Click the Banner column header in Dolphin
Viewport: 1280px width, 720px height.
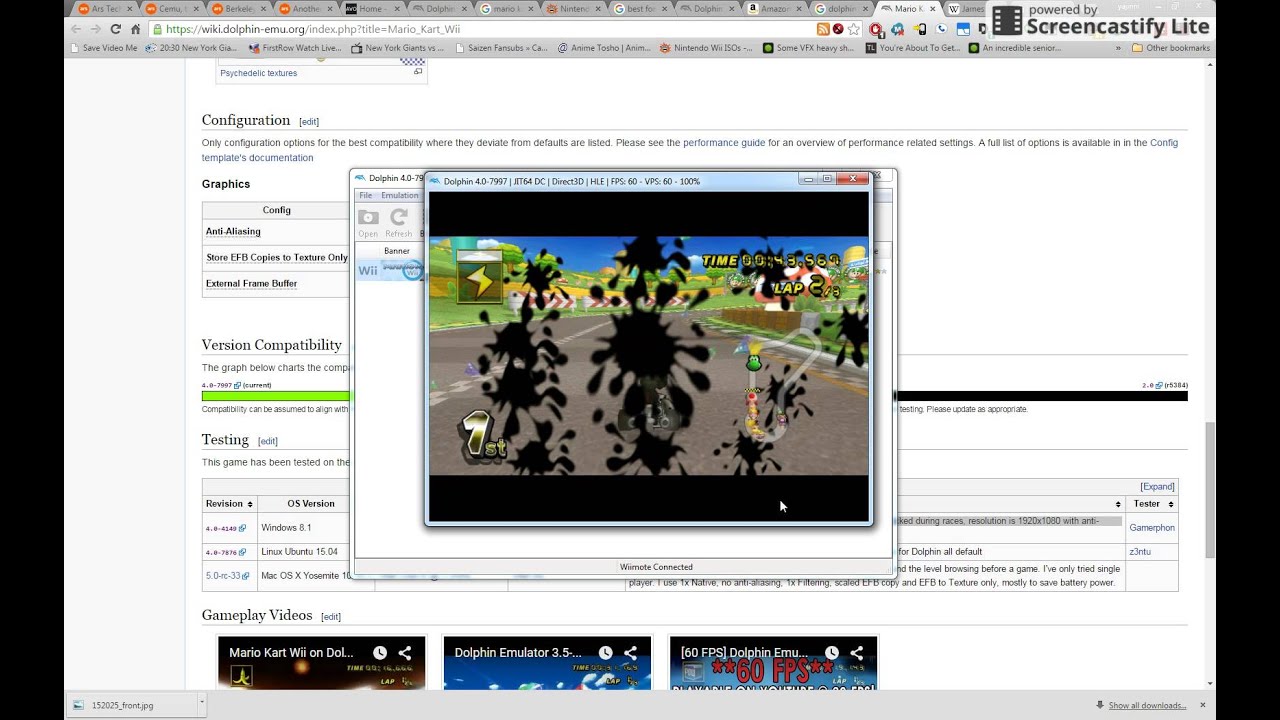click(397, 251)
